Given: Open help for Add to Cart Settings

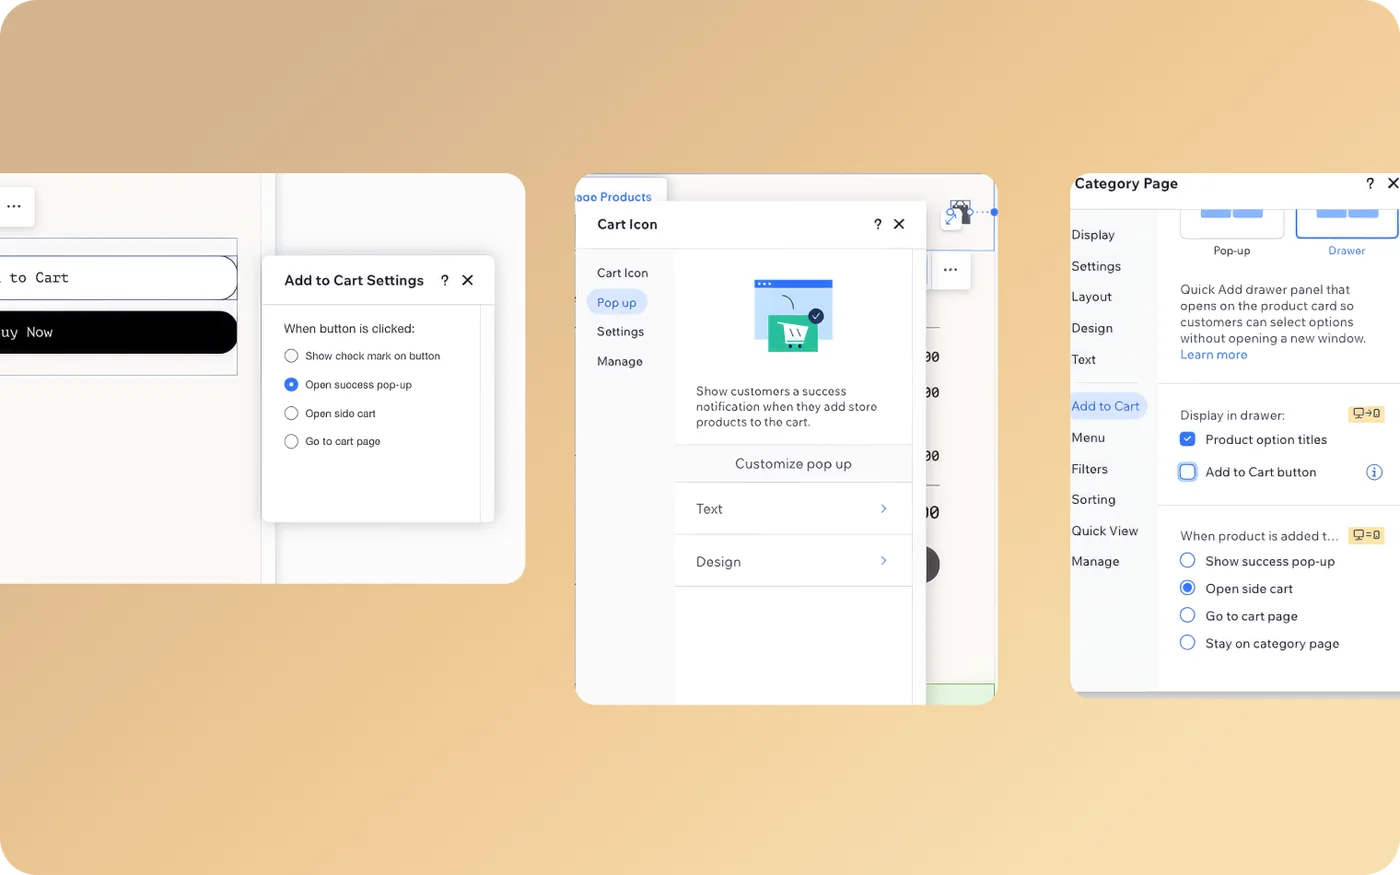Looking at the screenshot, I should point(445,281).
